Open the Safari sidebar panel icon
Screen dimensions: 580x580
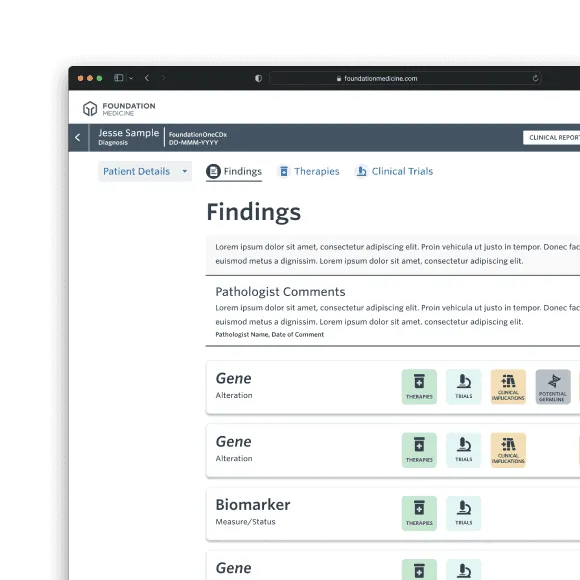coord(118,78)
